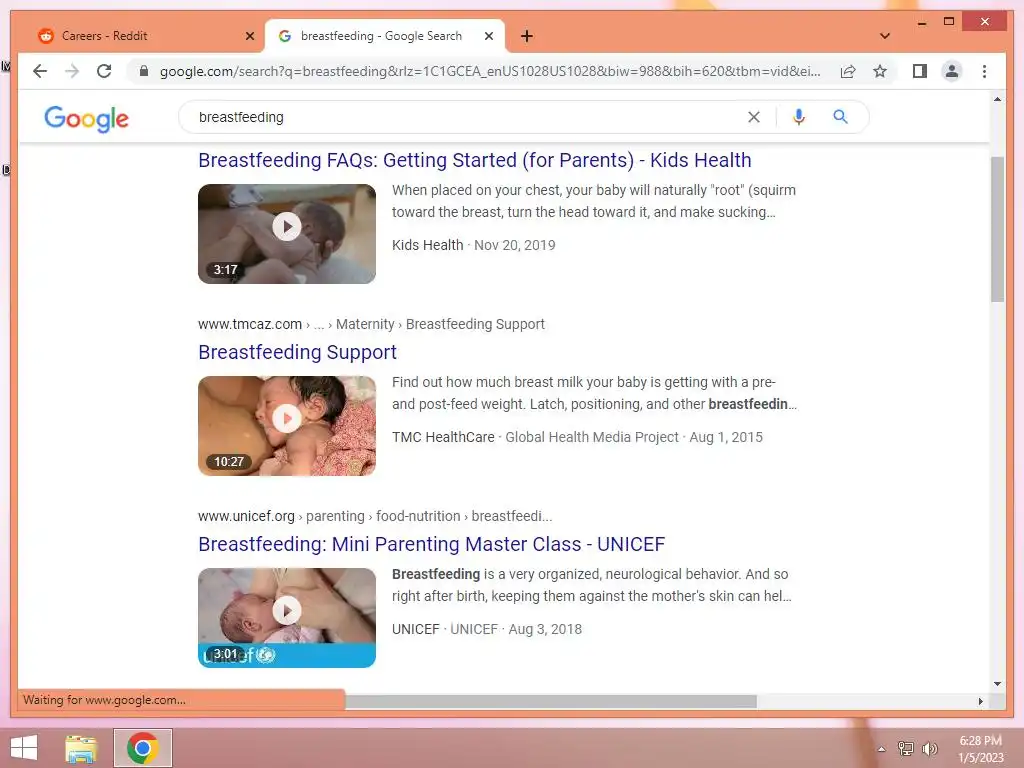Click into the breastfeeding search field

pos(464,117)
